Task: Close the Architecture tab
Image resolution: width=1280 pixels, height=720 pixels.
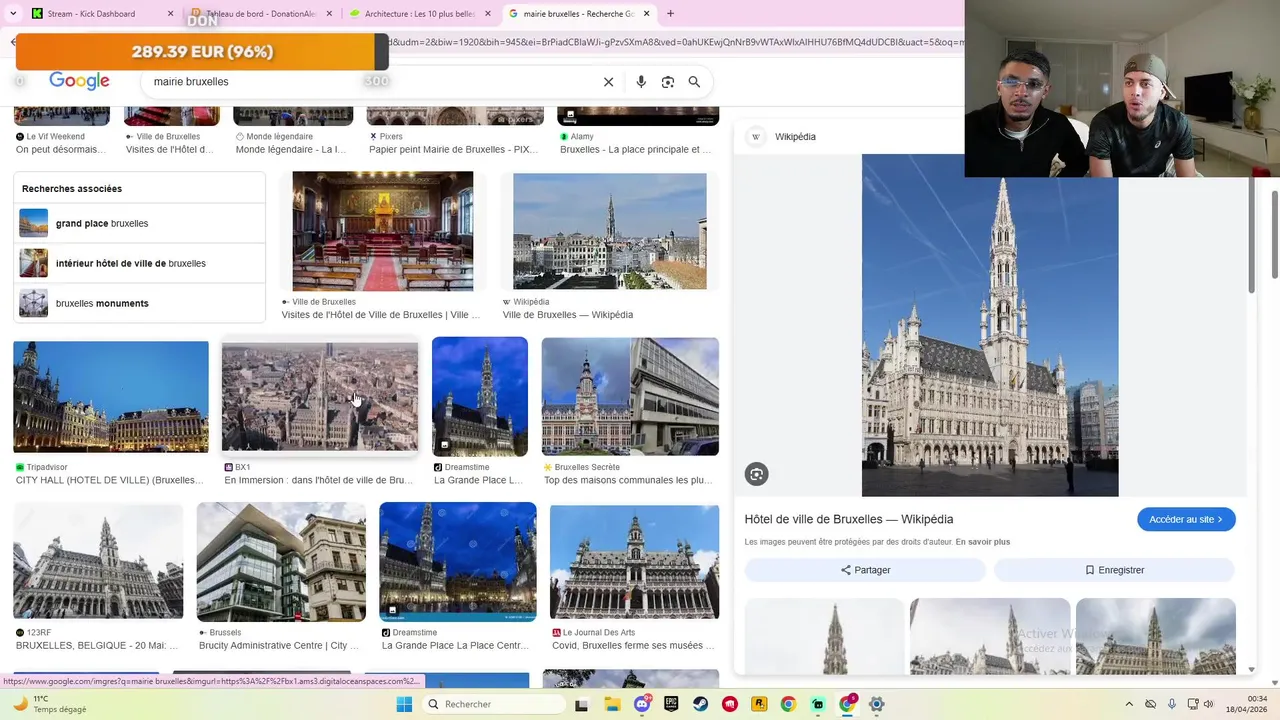Action: pos(488,14)
